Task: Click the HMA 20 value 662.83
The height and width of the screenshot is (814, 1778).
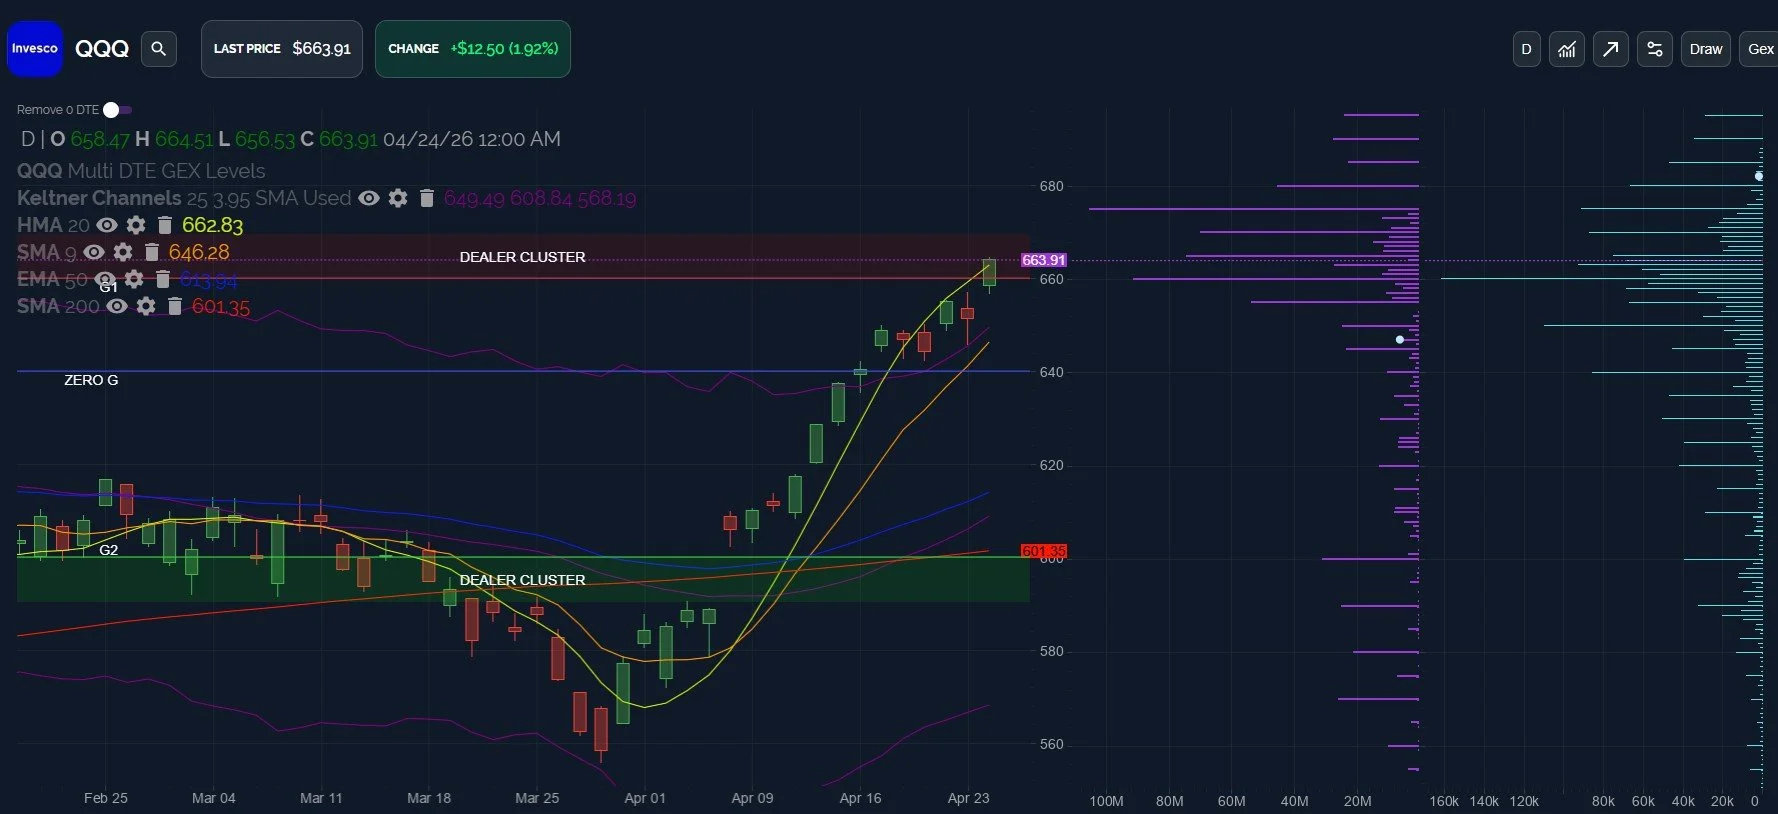Action: 212,225
